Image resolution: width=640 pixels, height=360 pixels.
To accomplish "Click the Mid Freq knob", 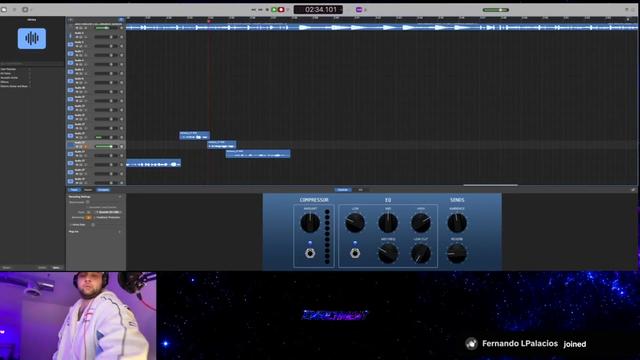I will pyautogui.click(x=388, y=253).
